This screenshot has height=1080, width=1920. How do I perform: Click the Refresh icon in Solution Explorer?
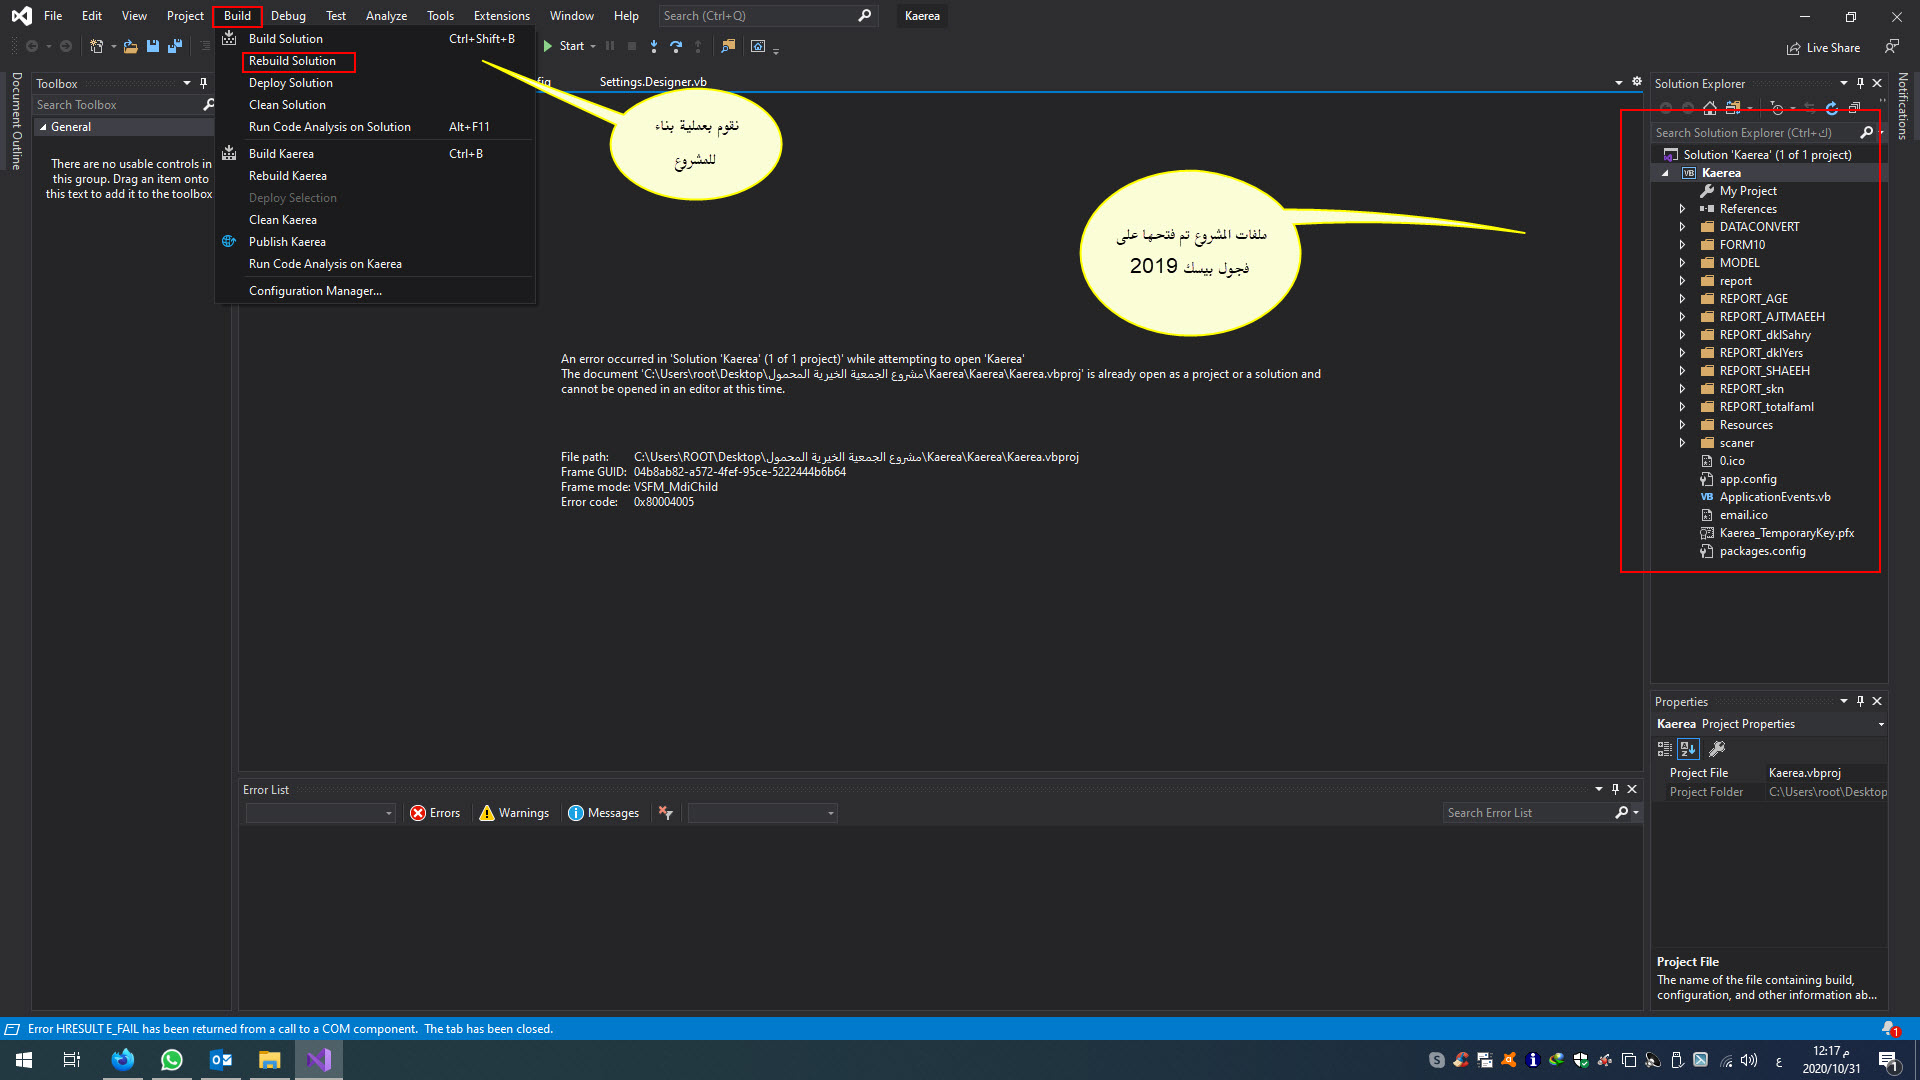1832,108
